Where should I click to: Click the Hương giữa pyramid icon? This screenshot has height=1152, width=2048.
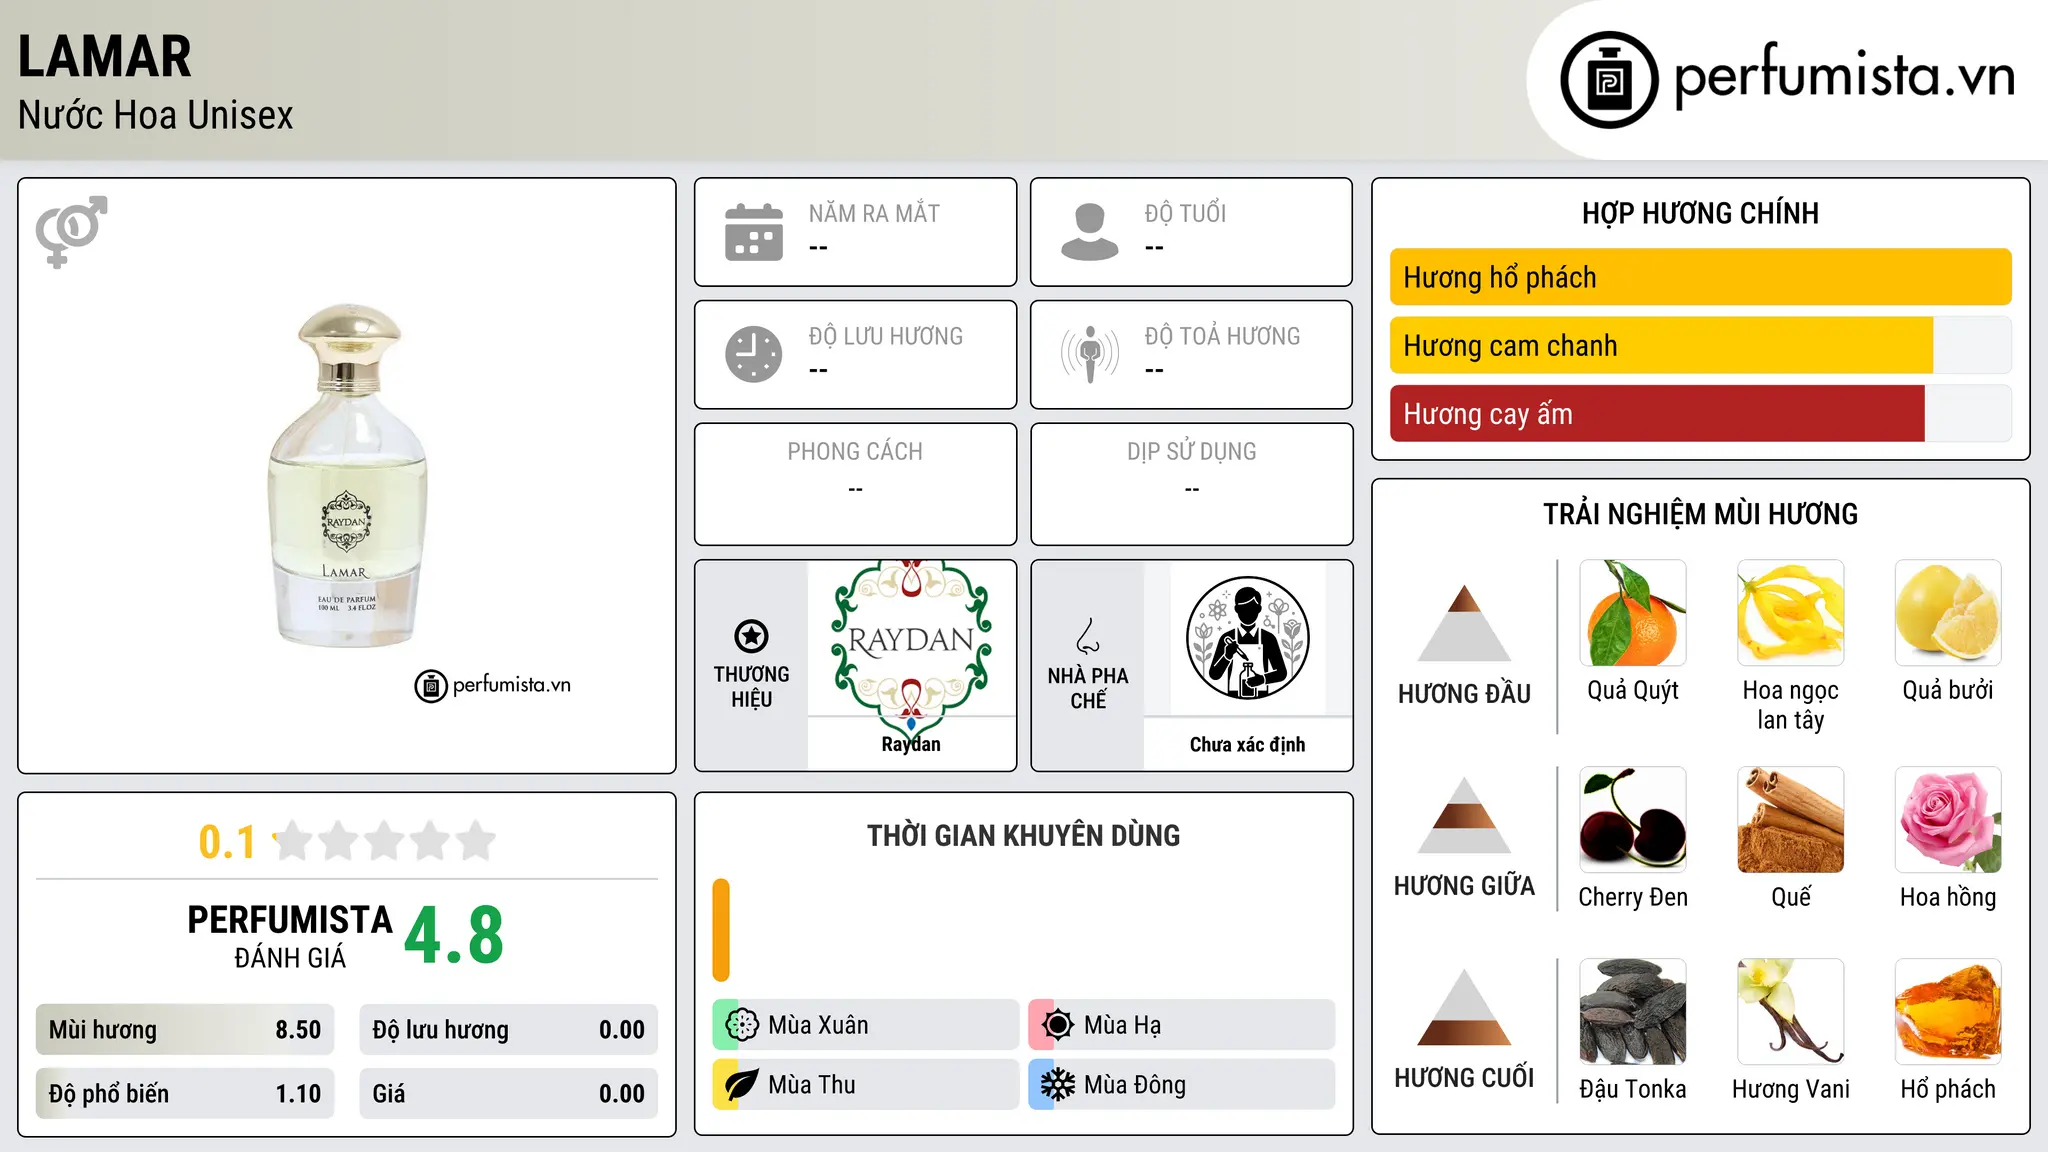click(1464, 814)
